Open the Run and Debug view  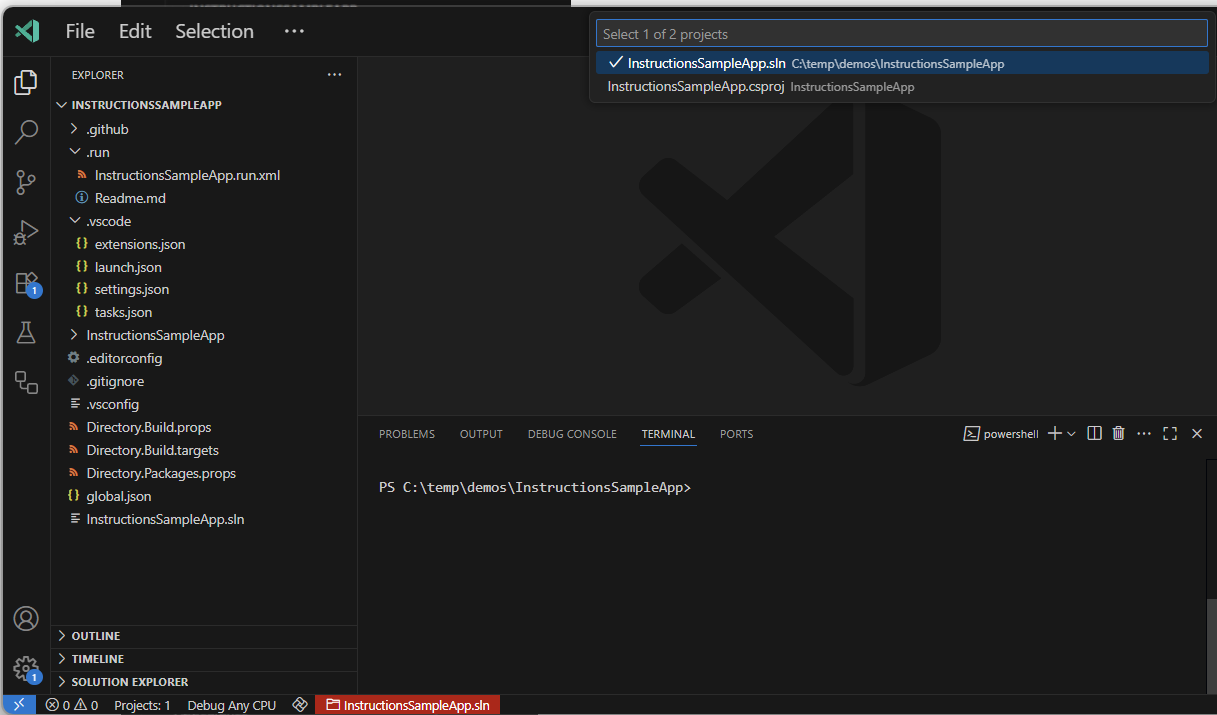[26, 233]
